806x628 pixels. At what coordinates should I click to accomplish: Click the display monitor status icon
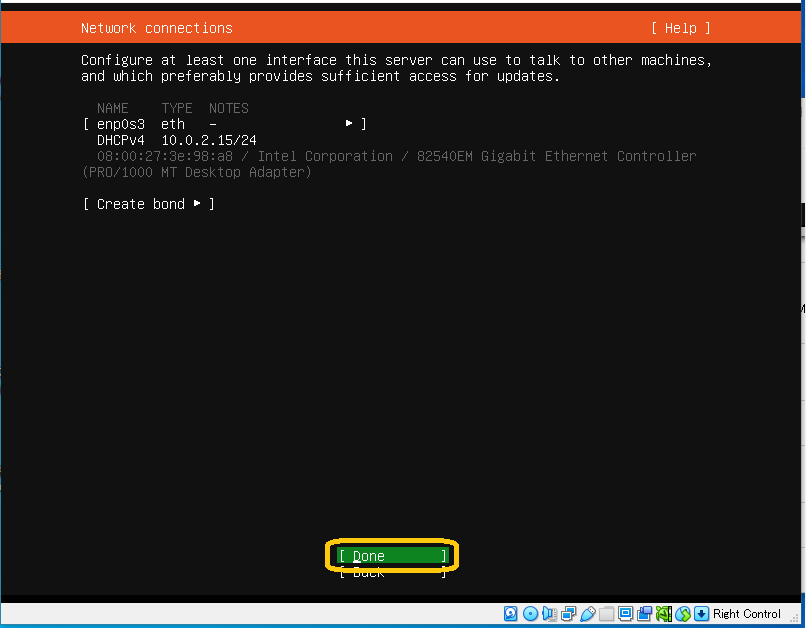point(625,614)
